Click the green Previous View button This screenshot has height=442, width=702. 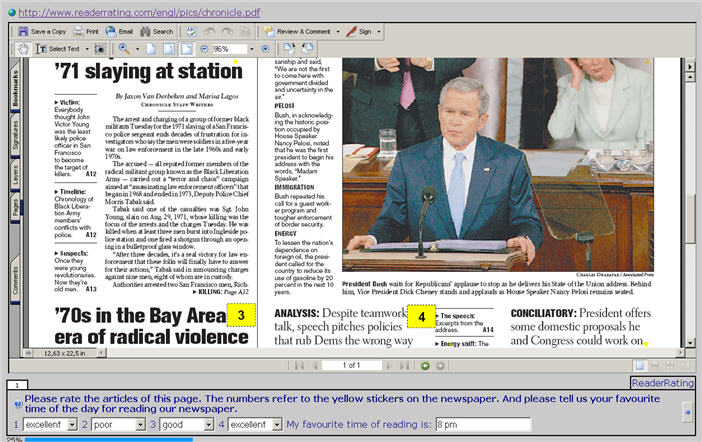pos(425,366)
